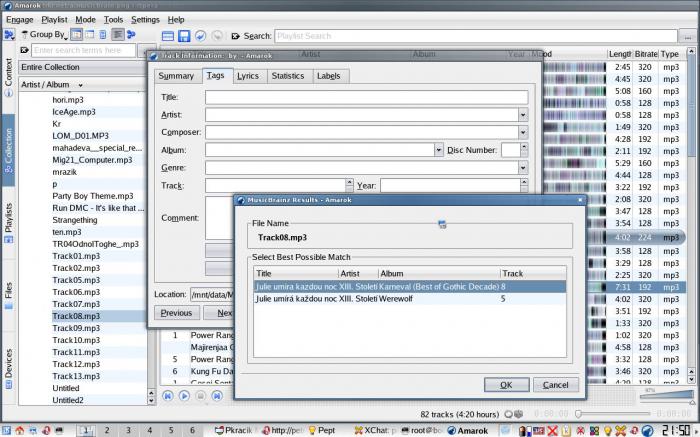Click the Track column header in results
This screenshot has width=700, height=437.
(532, 274)
